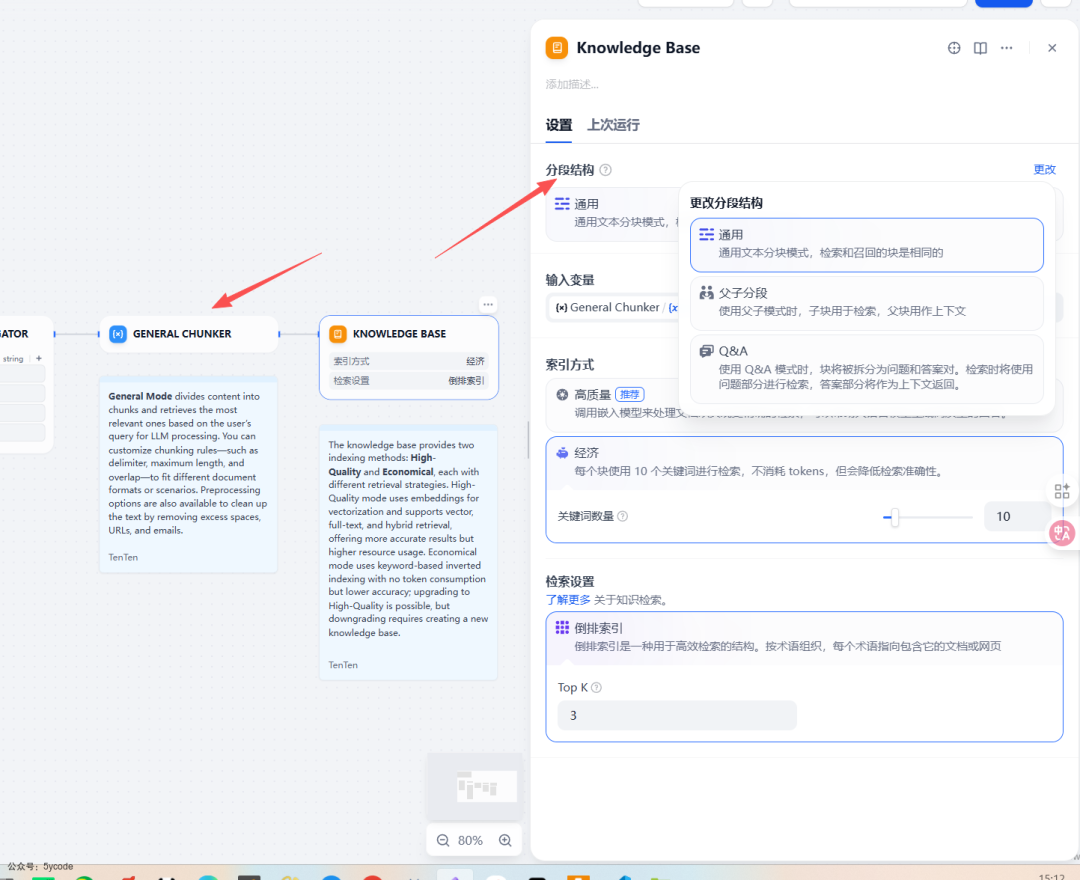1080x880 pixels.
Task: Open the split-view layout icon beside crosshair
Action: [x=980, y=47]
